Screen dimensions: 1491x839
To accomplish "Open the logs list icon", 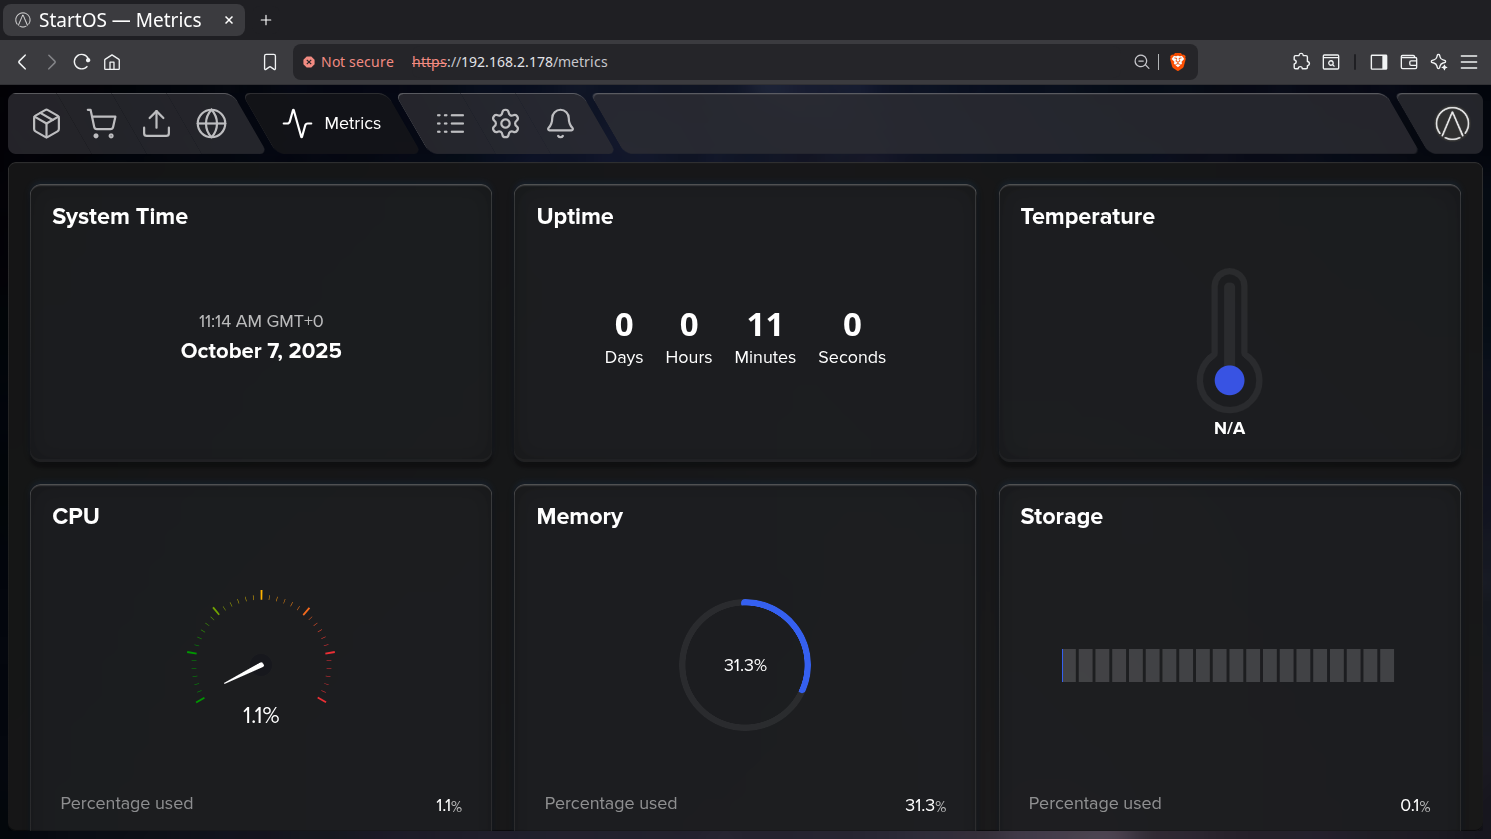I will point(450,123).
